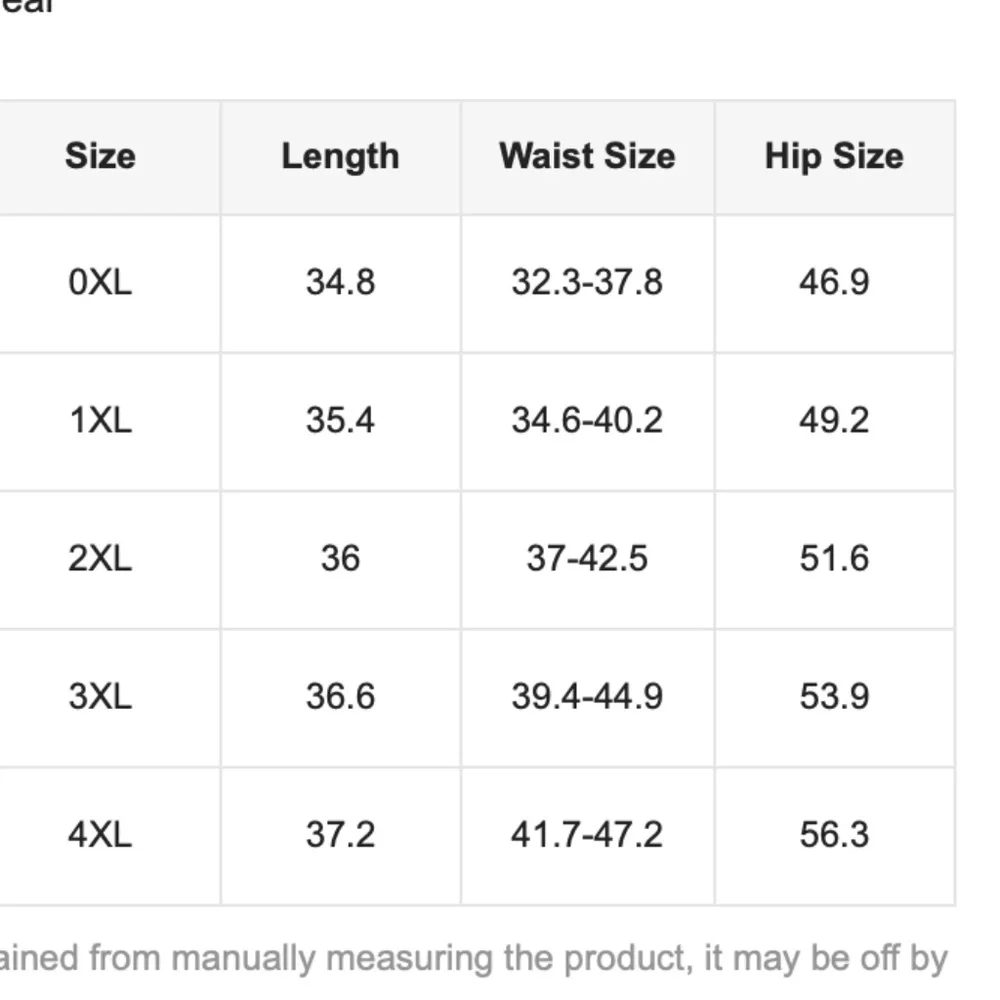Click the Length column header
The width and height of the screenshot is (1000, 1000).
point(340,157)
